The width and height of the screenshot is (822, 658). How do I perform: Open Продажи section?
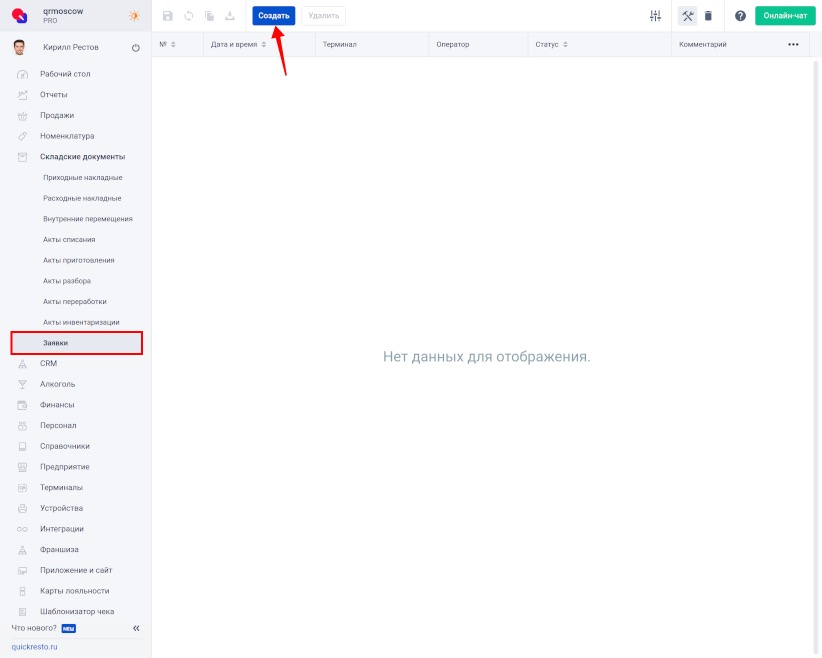pos(57,115)
